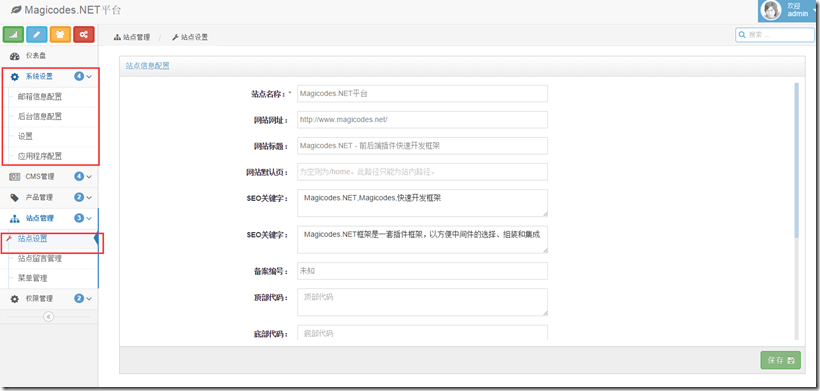The height and width of the screenshot is (391, 820).
Task: Click SEO textarea containing 框架是一套插件框架
Action: (422, 239)
